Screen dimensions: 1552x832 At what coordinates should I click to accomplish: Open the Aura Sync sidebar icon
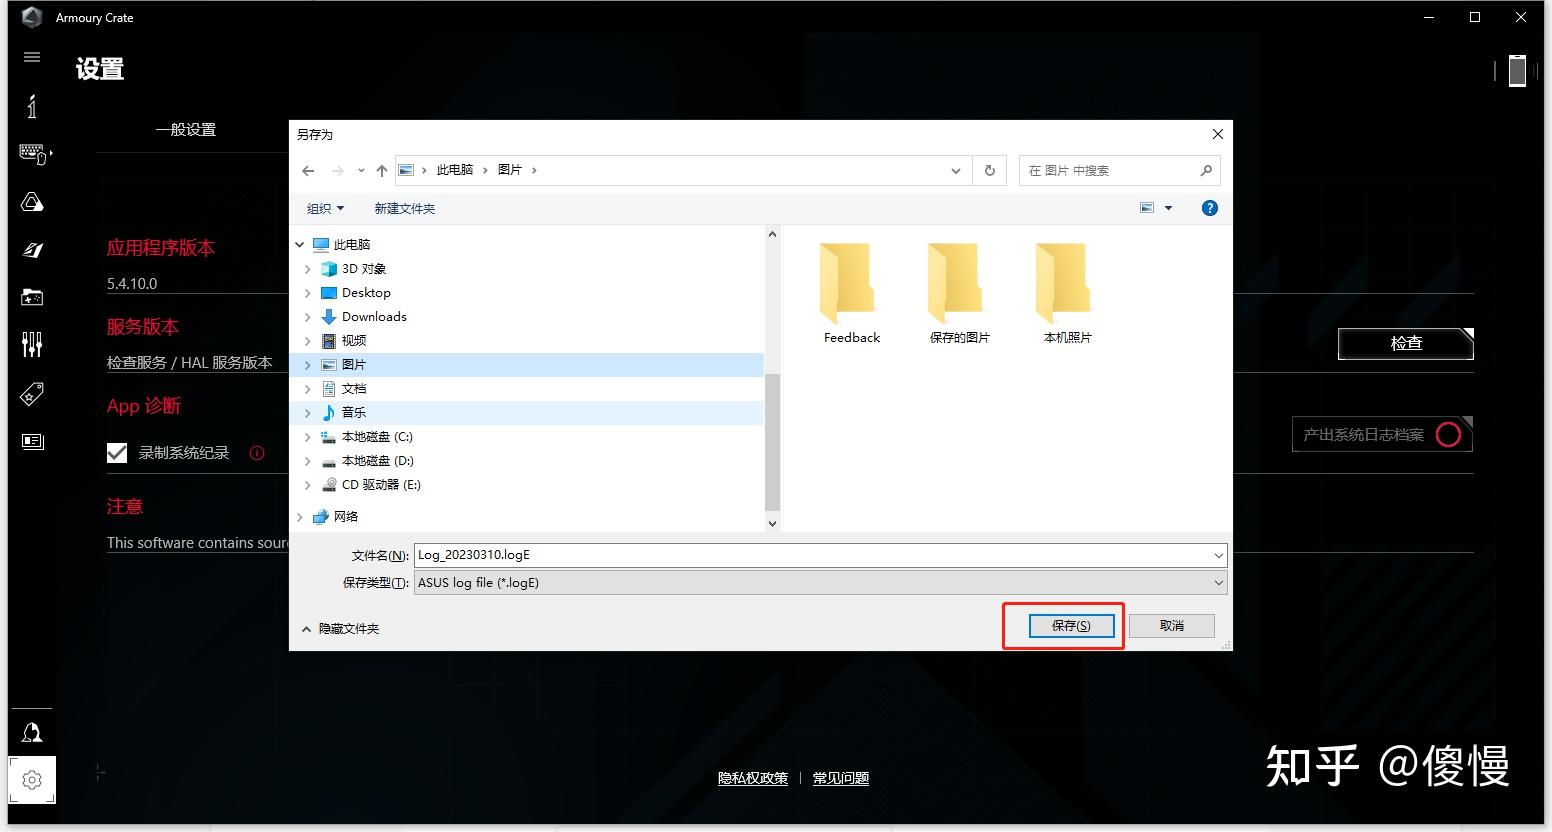coord(31,202)
